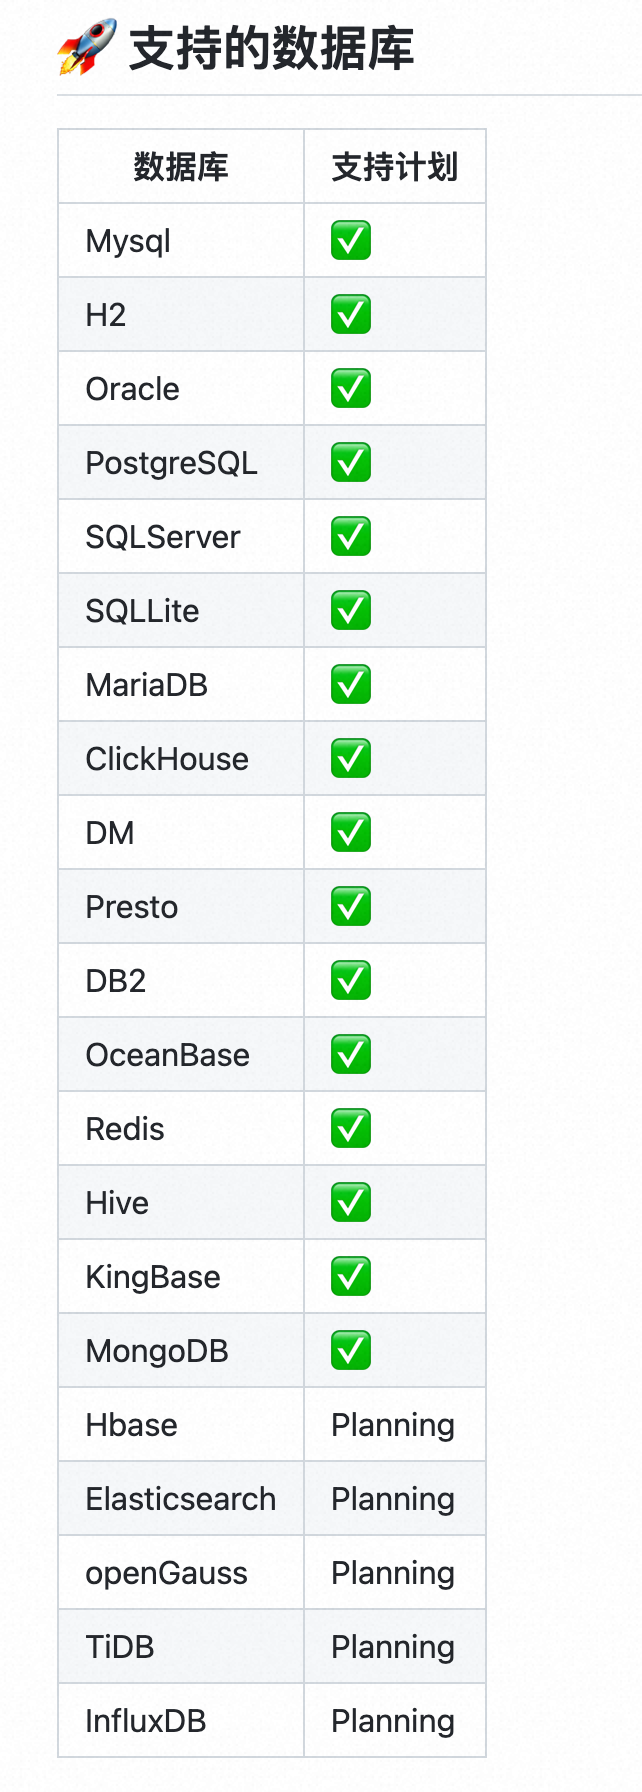
Task: Click the green checkmark for Mysql
Action: click(351, 240)
